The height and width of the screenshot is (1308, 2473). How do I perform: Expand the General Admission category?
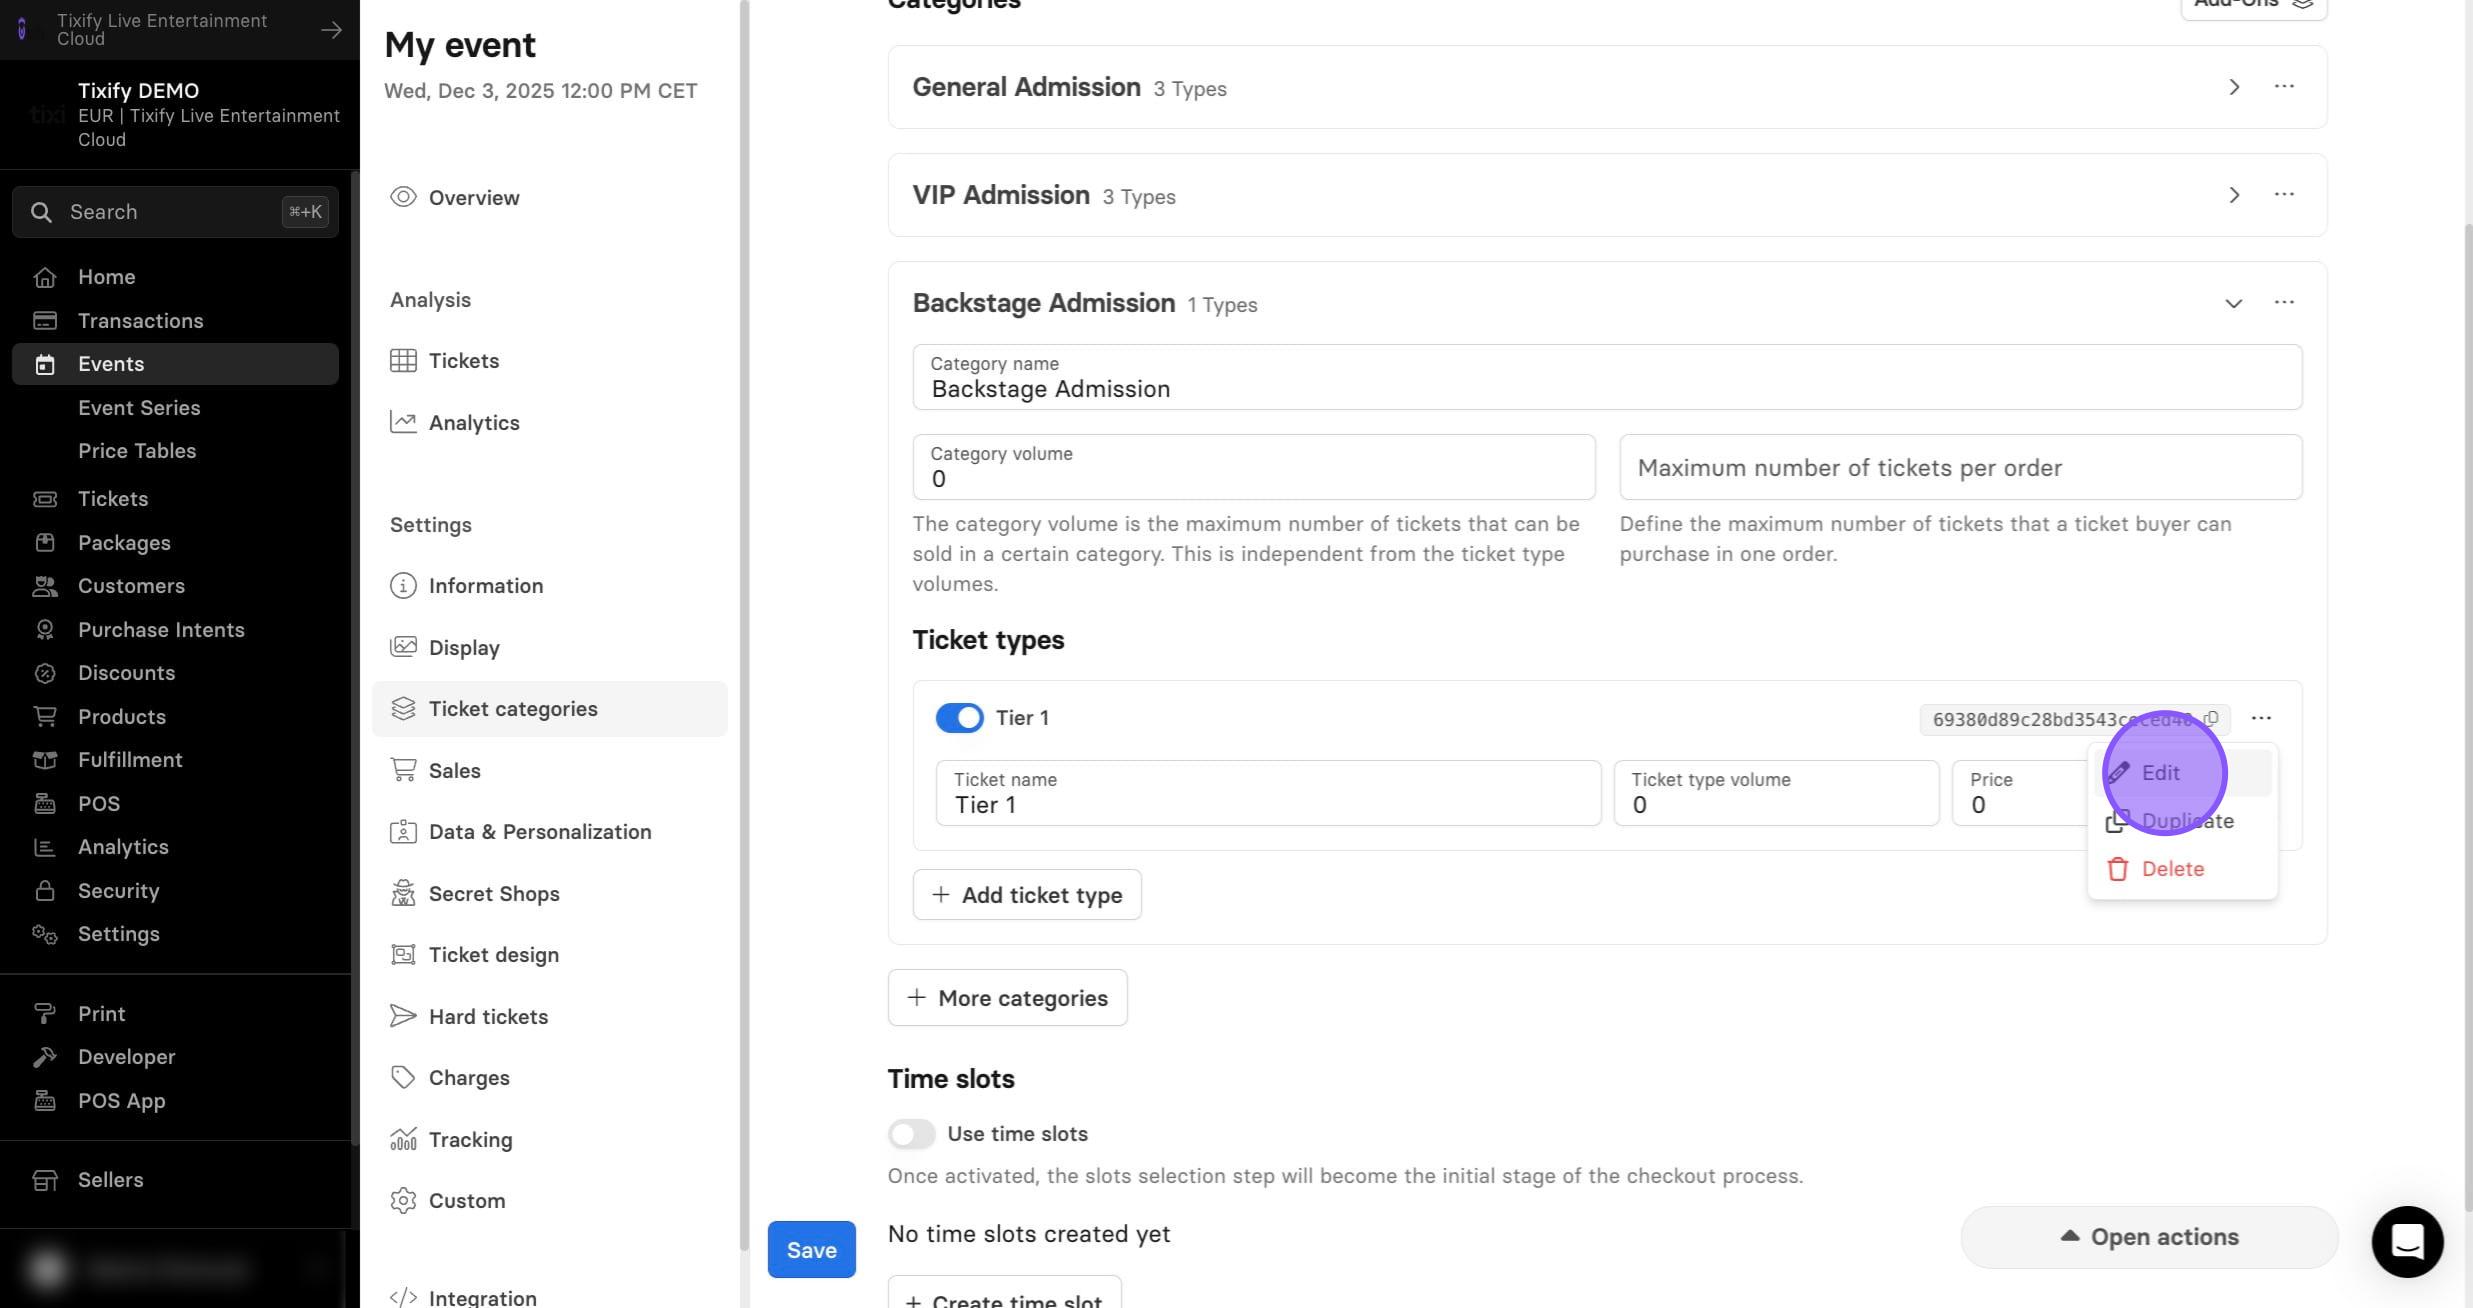click(2233, 87)
